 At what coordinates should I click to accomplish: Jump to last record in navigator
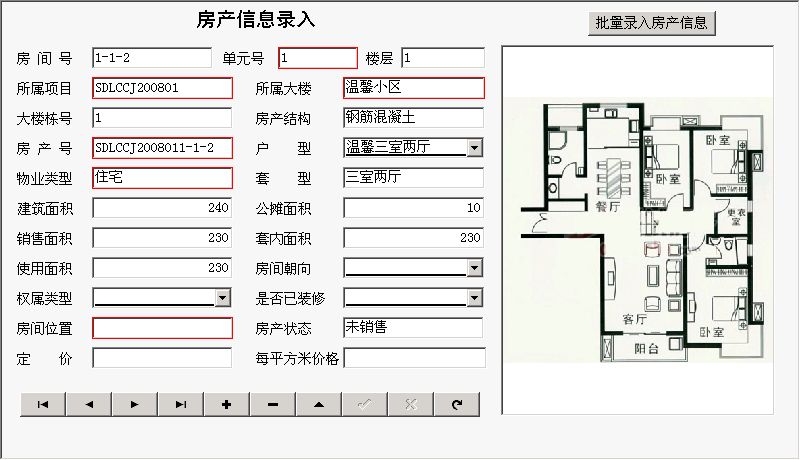pos(181,404)
